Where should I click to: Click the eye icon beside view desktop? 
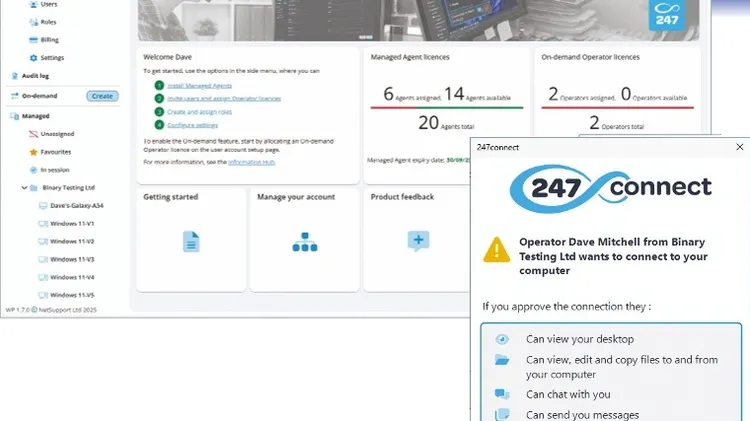coord(502,339)
